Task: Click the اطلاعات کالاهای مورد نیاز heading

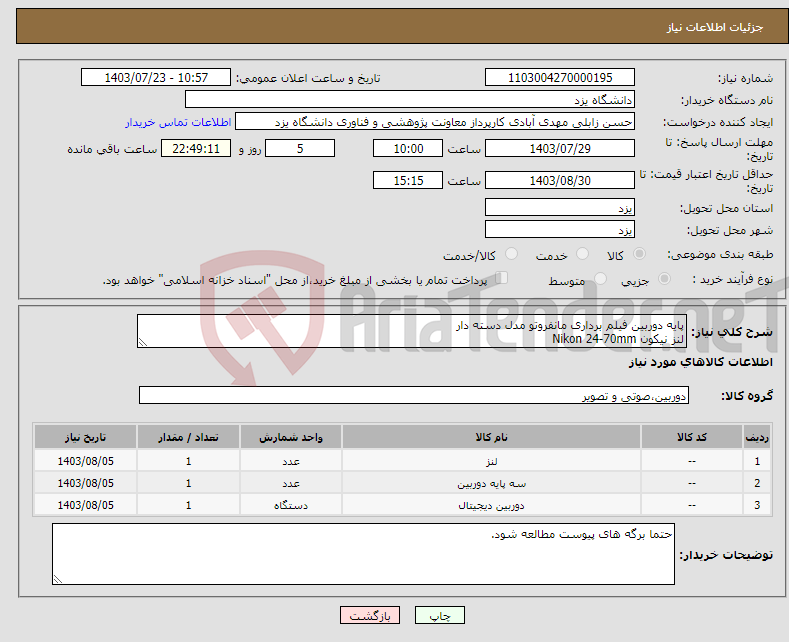Action: (700, 362)
